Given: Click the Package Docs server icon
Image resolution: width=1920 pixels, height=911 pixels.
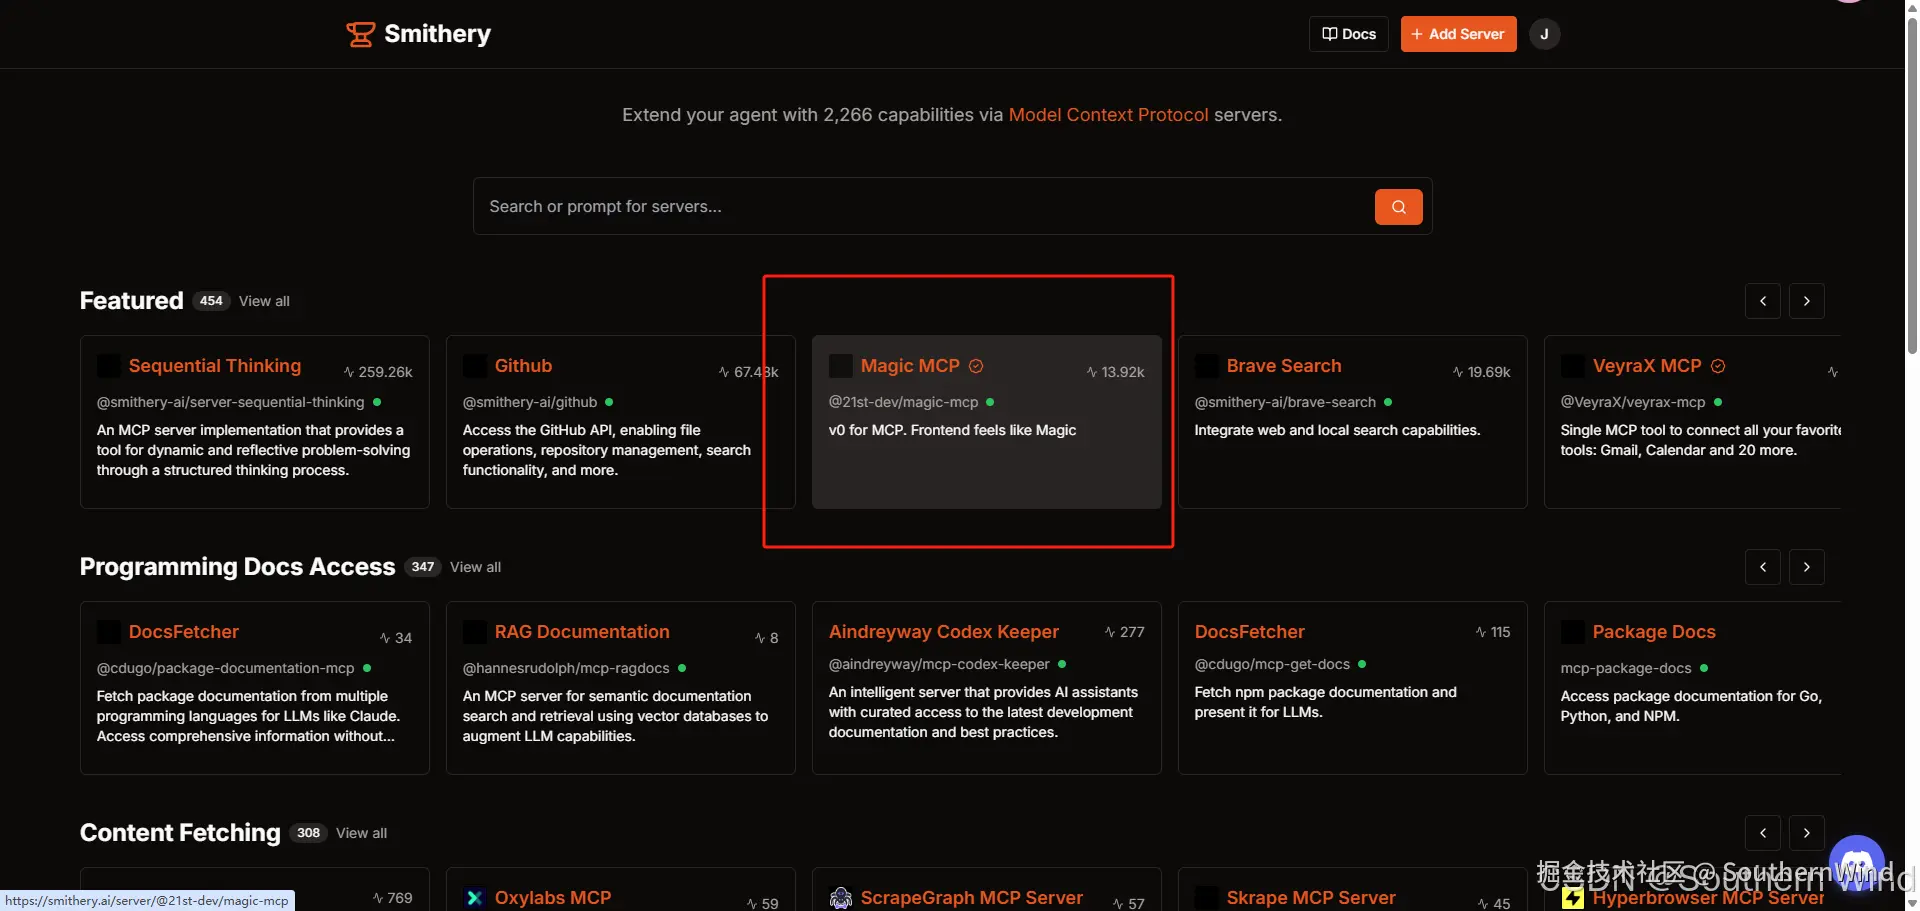Looking at the screenshot, I should tap(1572, 632).
